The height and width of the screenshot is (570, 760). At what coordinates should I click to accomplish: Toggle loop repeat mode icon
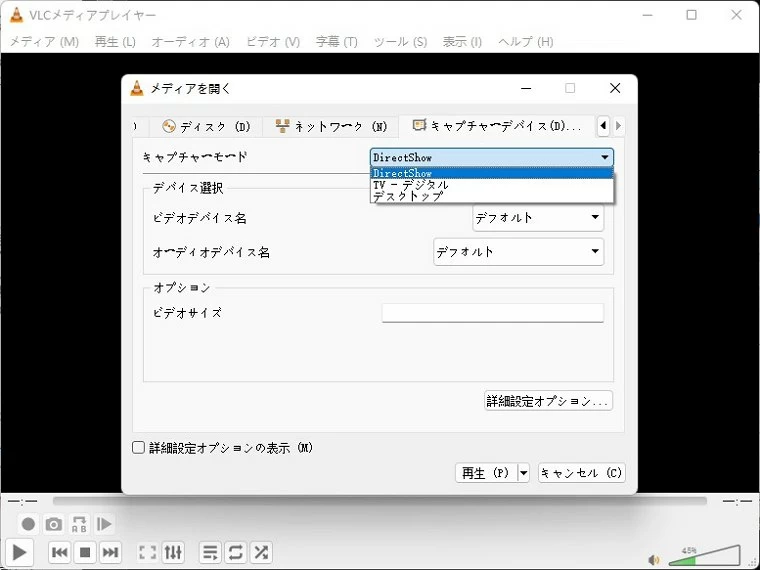click(236, 552)
